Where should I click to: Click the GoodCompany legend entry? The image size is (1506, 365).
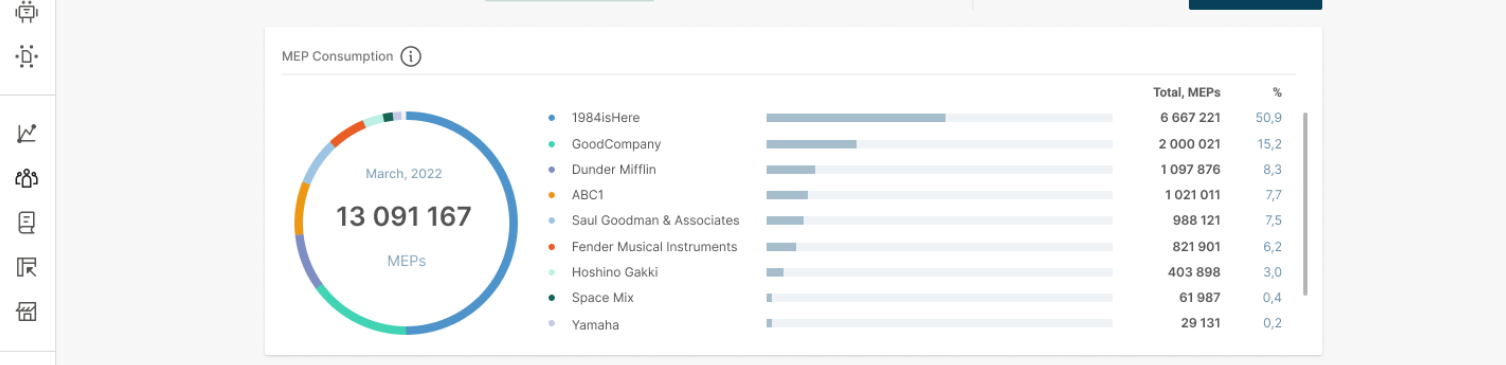coord(616,144)
